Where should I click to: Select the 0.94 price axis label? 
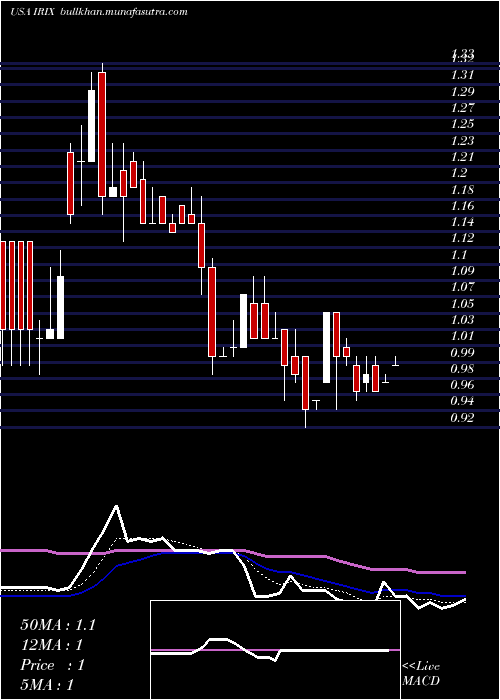[x=461, y=401]
